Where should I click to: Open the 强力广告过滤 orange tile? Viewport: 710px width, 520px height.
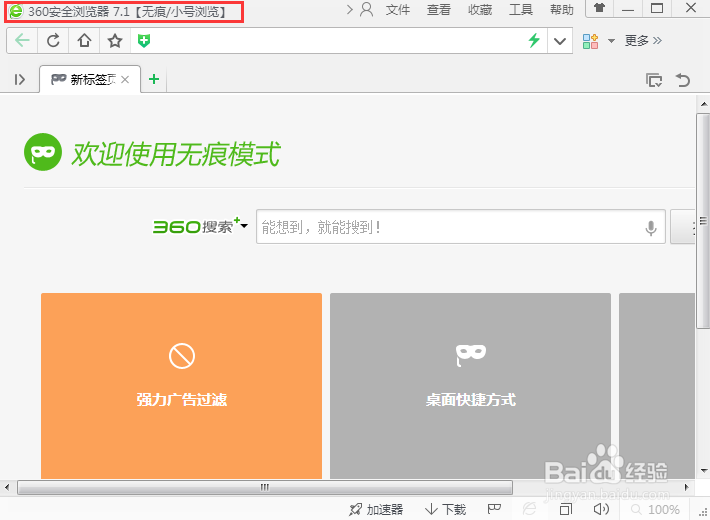tap(182, 386)
